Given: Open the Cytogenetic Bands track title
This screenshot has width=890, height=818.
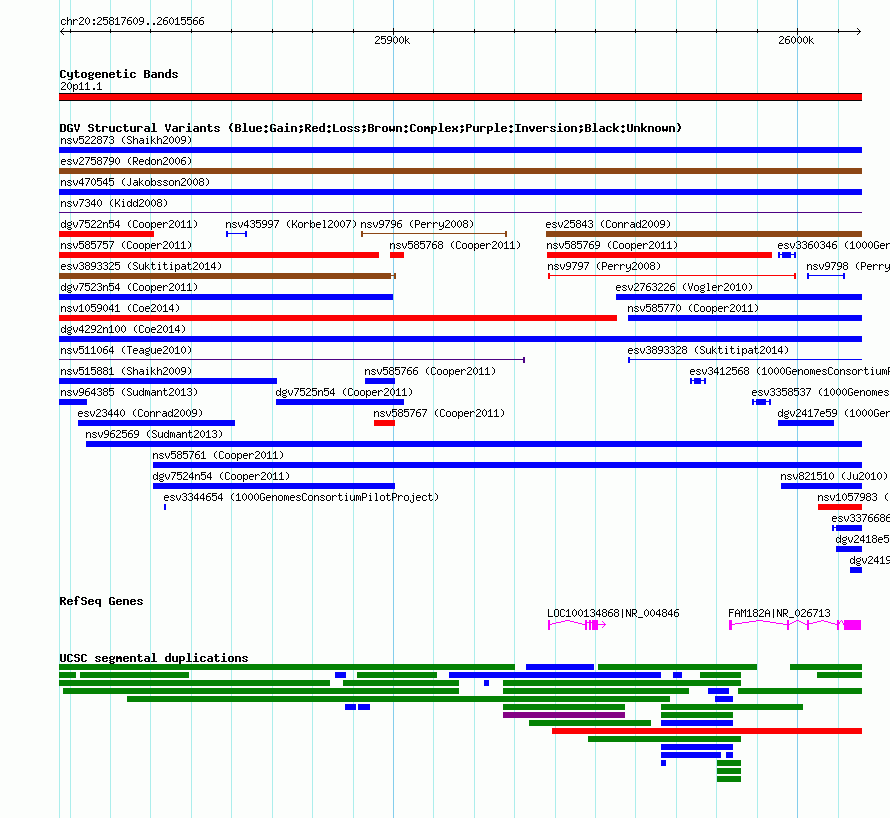Looking at the screenshot, I should click(119, 74).
